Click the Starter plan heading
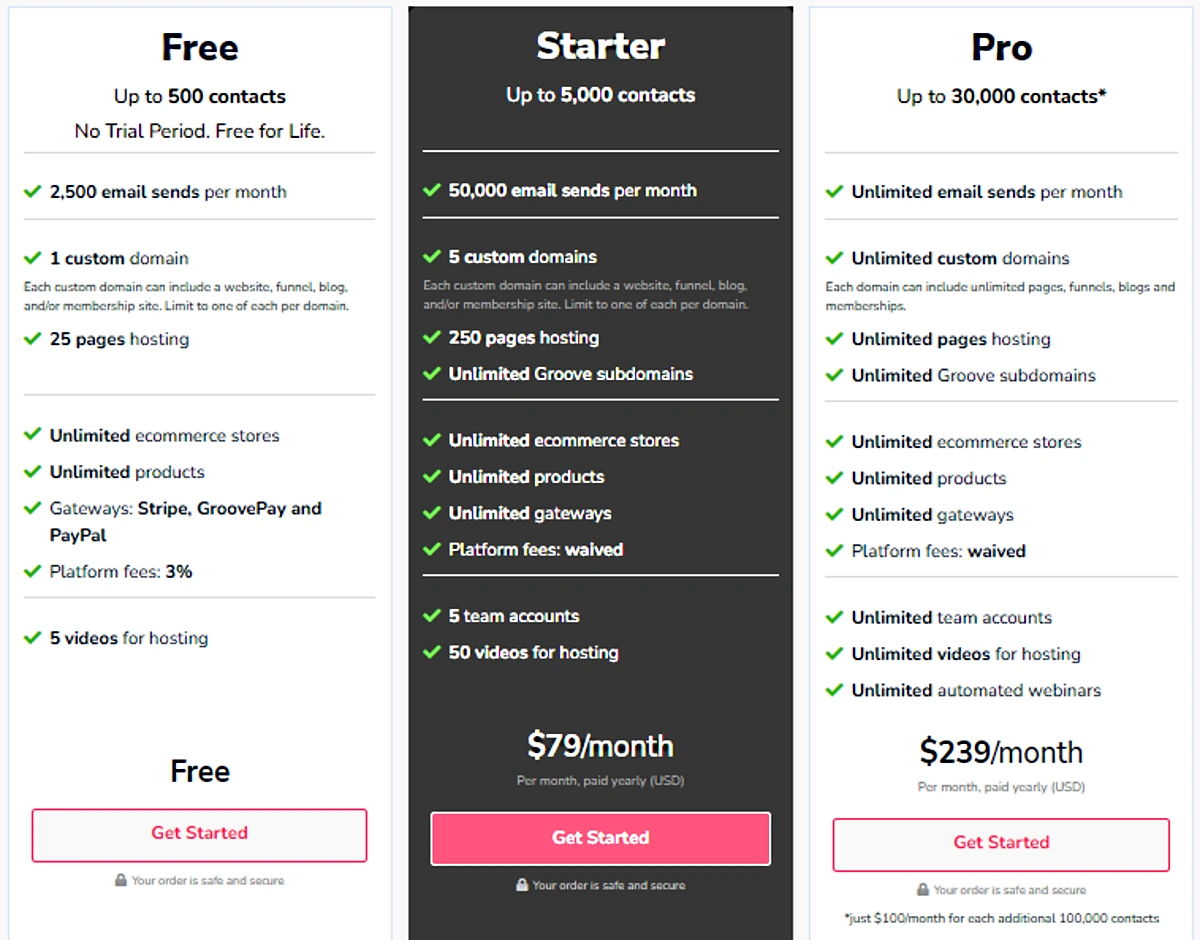The image size is (1200, 940). [600, 46]
